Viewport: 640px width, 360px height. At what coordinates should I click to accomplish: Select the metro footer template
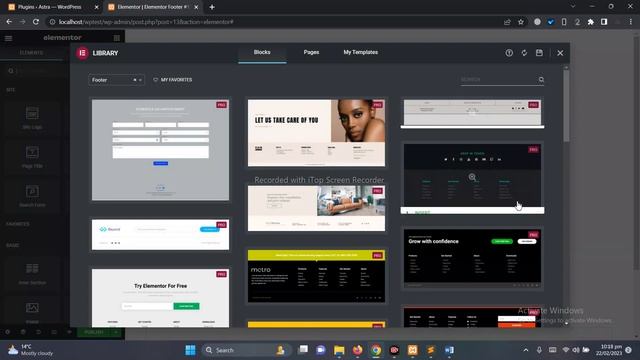pyautogui.click(x=316, y=276)
